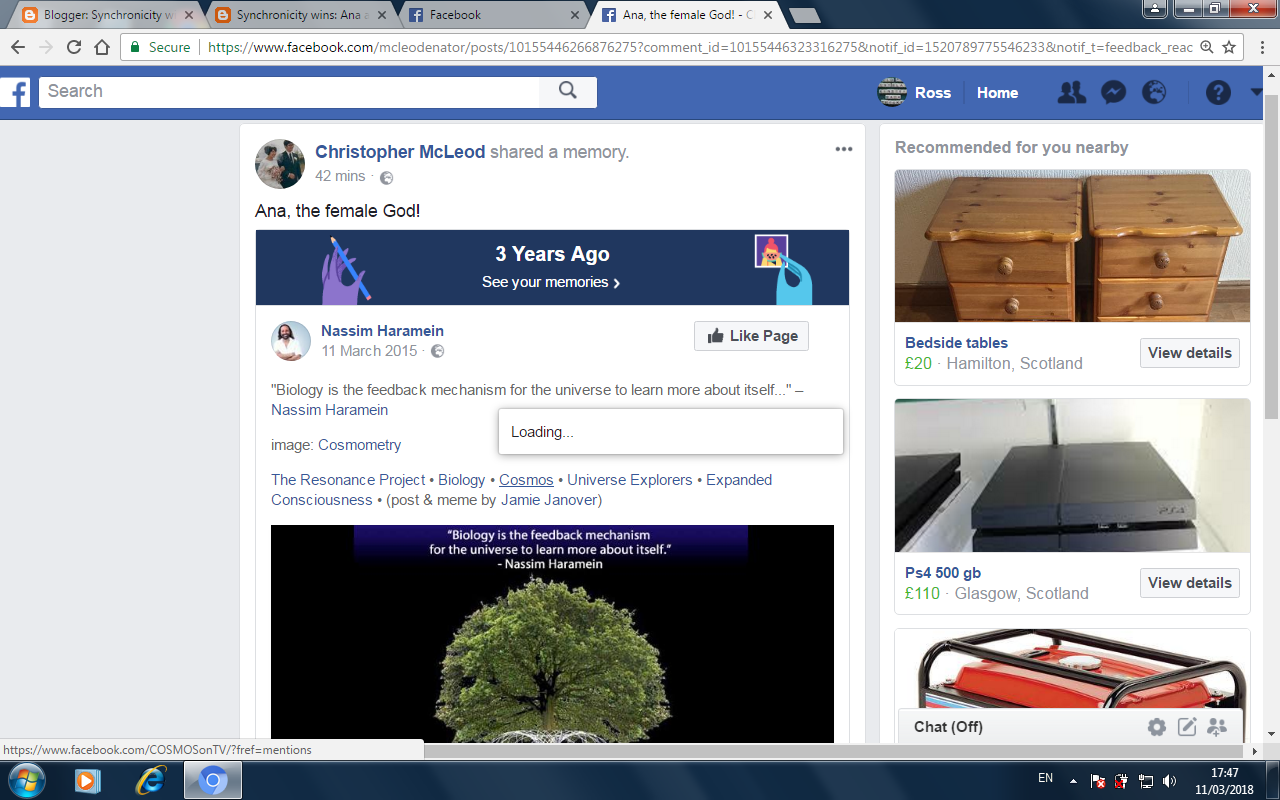
Task: Open the PS4 console photo
Action: click(x=1072, y=475)
